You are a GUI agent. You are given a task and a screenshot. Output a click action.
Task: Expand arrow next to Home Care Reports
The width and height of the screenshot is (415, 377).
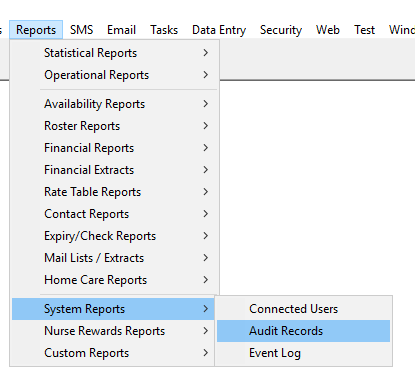coord(206,280)
